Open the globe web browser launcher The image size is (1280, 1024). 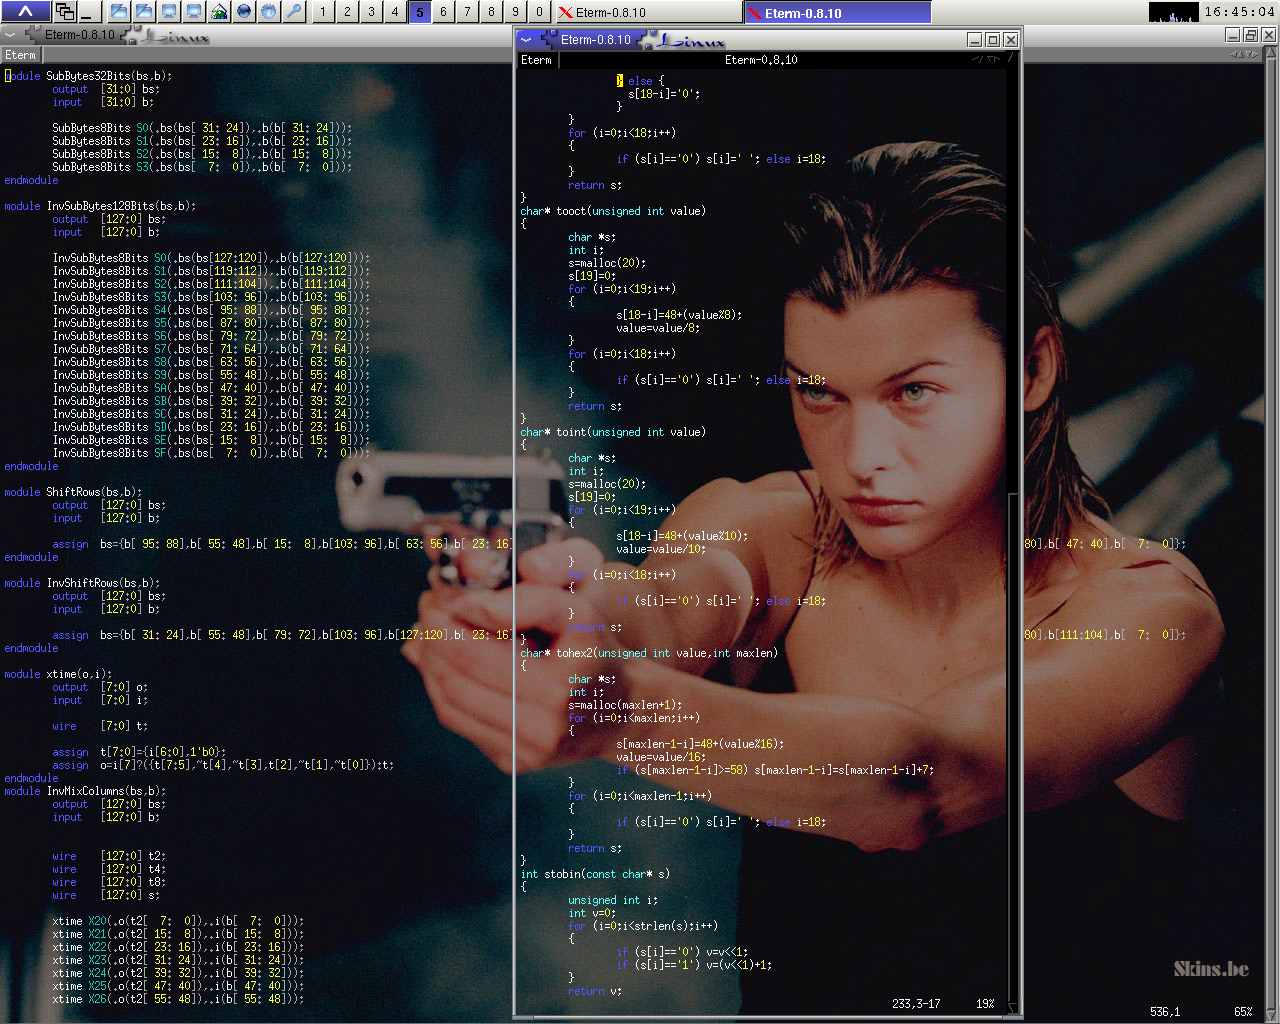[x=244, y=12]
